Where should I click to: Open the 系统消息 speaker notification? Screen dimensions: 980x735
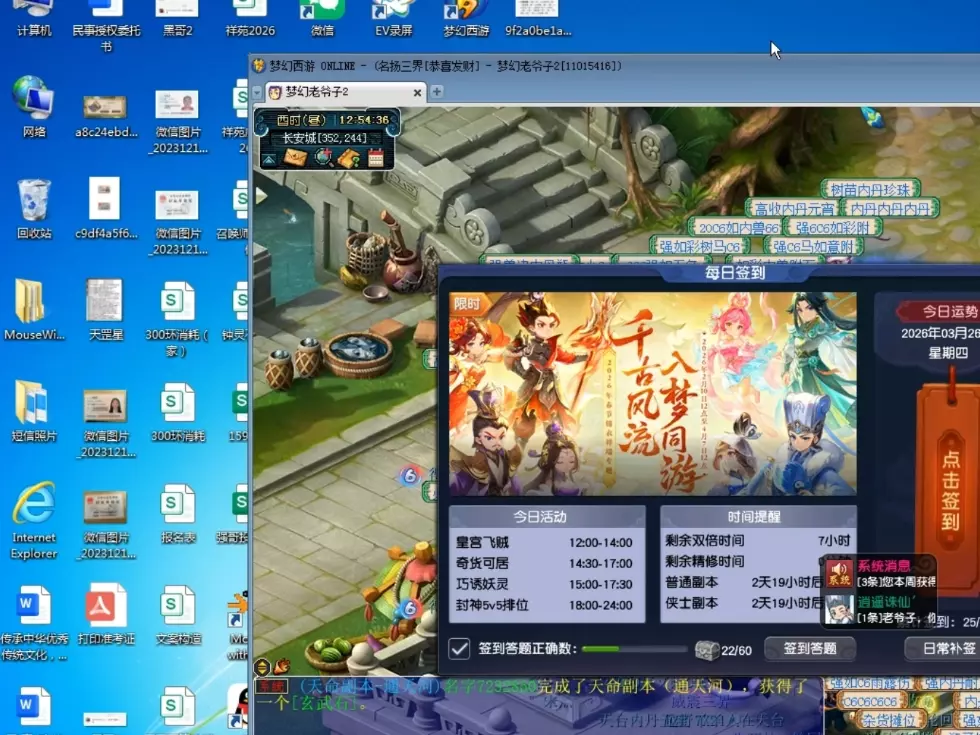(839, 572)
